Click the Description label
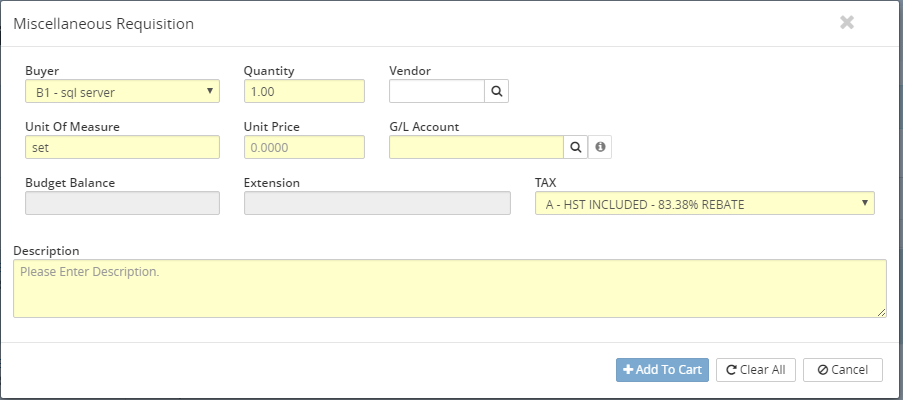 (x=46, y=250)
